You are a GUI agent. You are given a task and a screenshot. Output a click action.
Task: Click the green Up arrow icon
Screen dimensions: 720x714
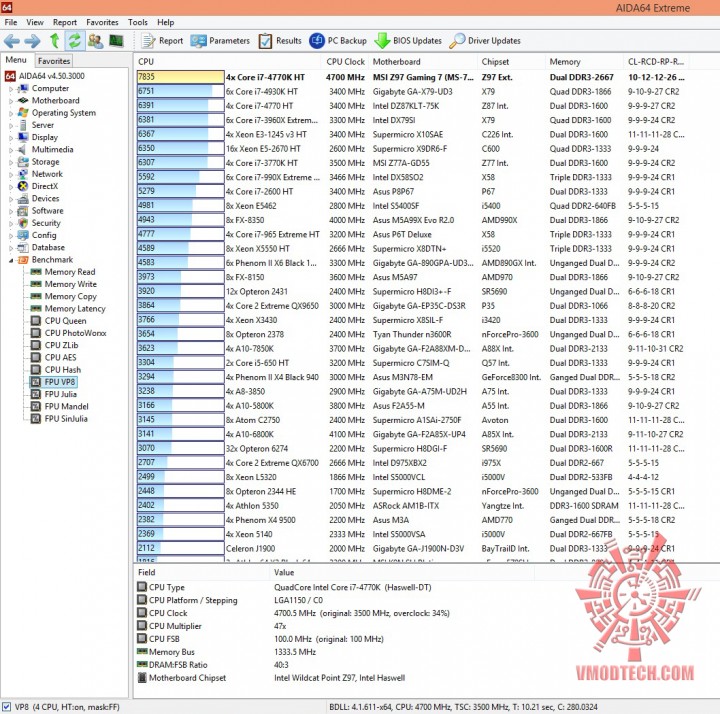tap(55, 41)
